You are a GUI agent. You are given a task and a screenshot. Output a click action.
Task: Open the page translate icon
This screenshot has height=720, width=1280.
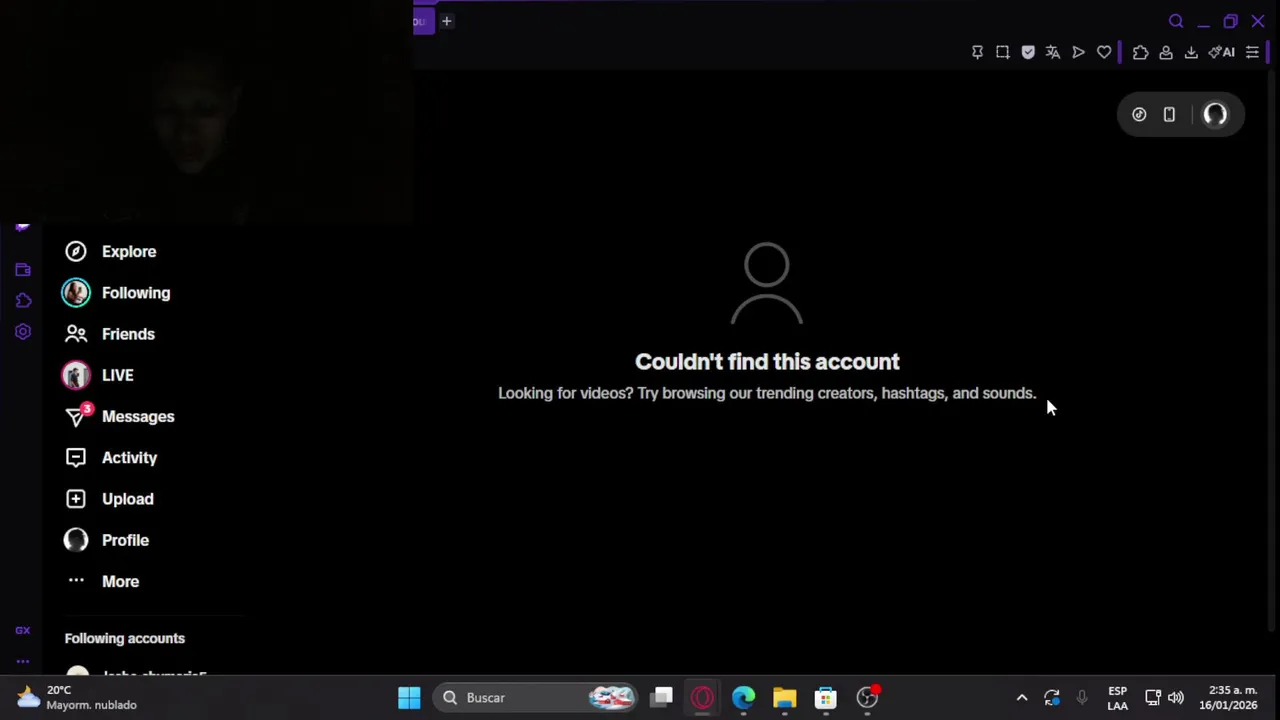[x=1053, y=52]
